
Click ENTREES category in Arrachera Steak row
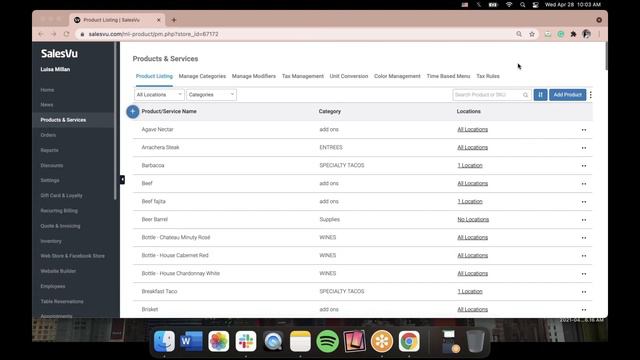click(x=331, y=147)
